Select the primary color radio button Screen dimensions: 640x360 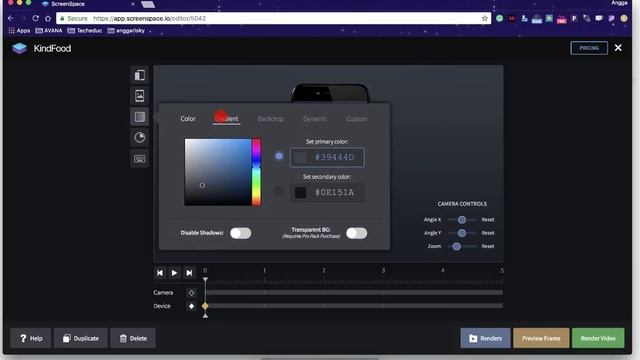(279, 156)
